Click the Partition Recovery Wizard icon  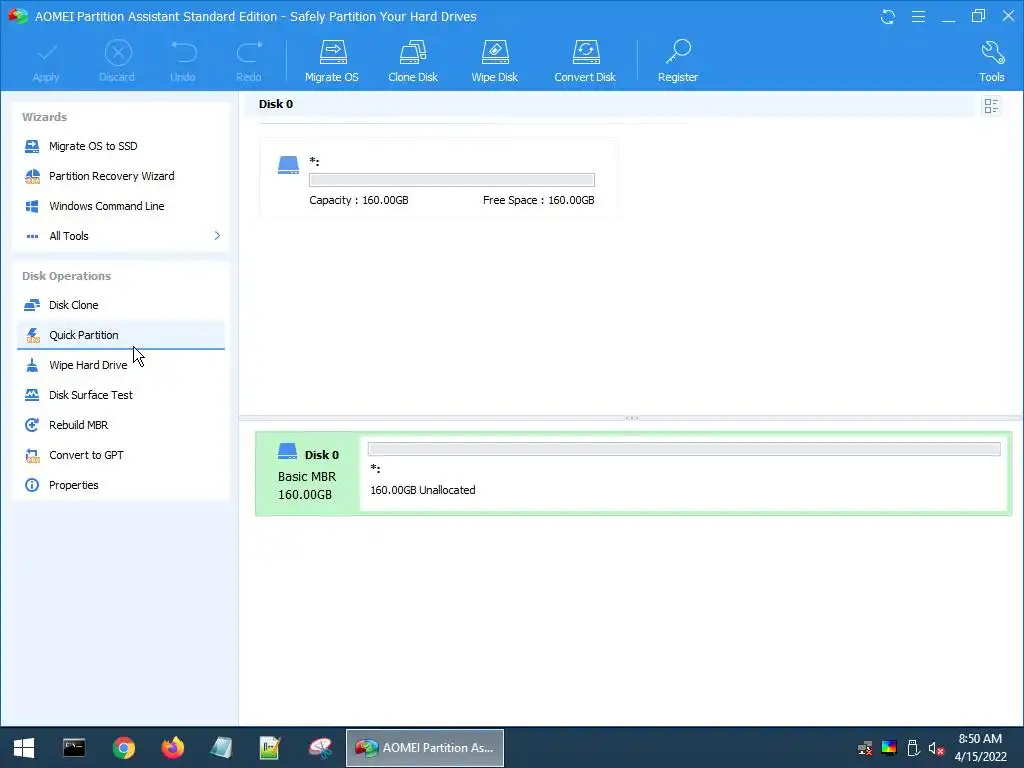(32, 176)
